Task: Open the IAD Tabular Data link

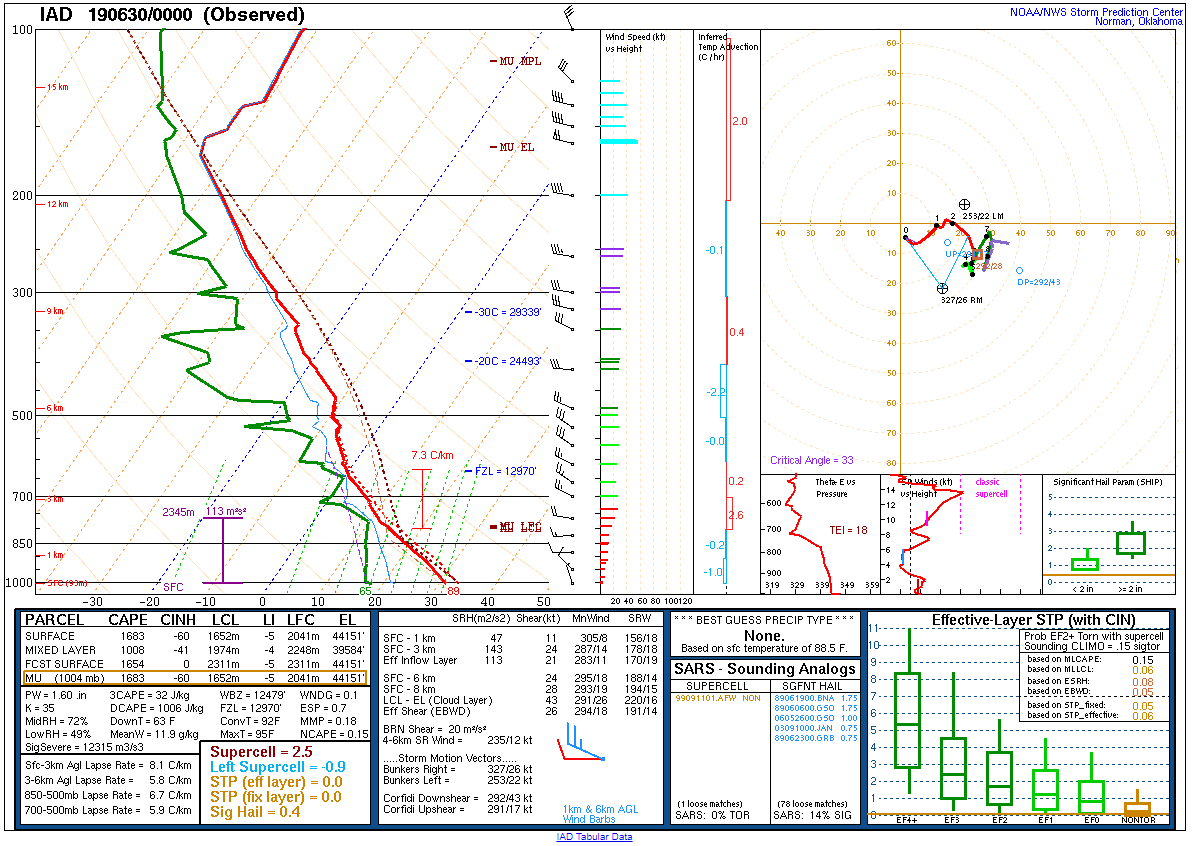Action: pos(594,837)
